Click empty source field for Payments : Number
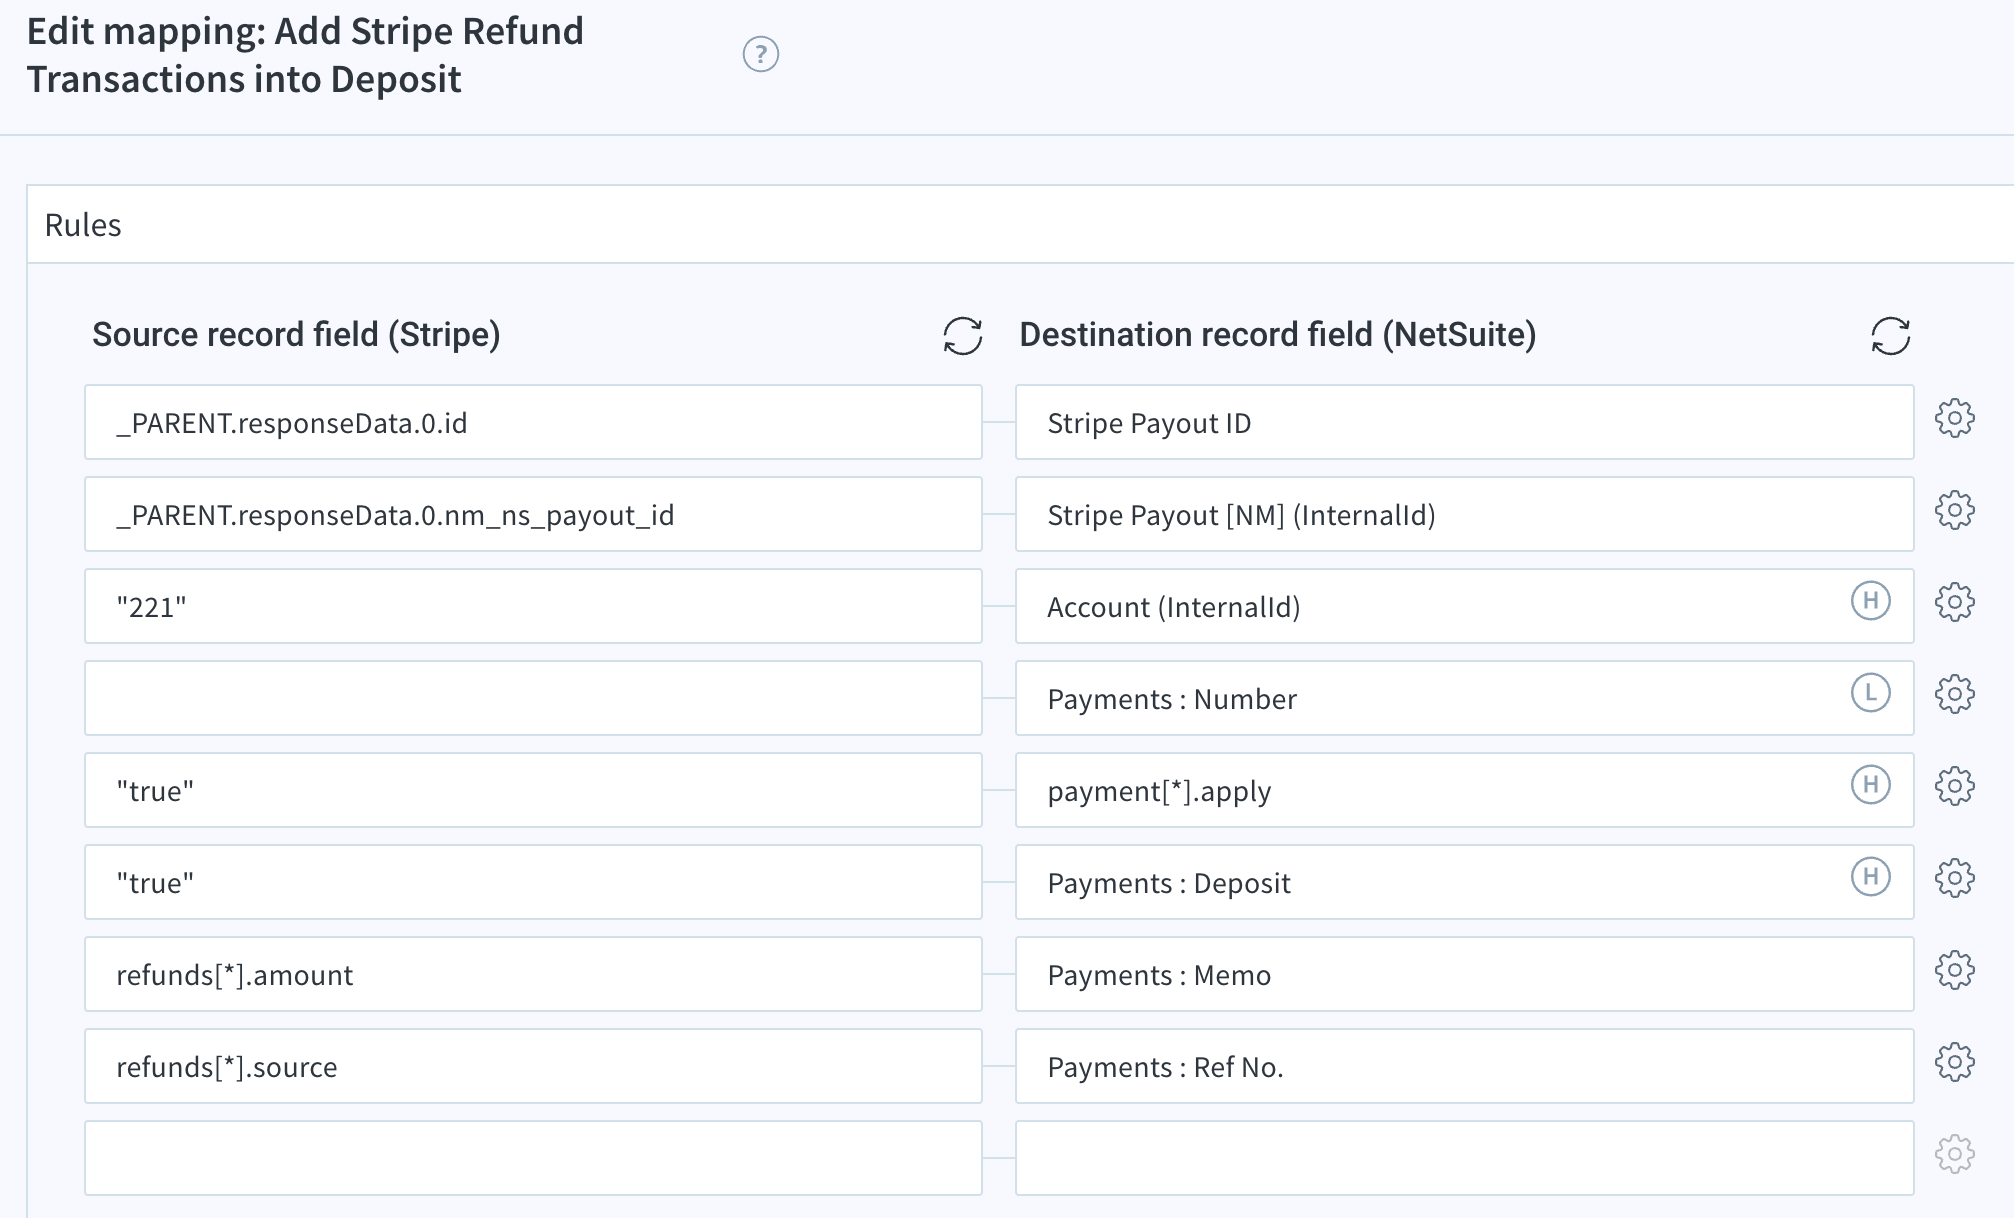The width and height of the screenshot is (2014, 1218). 533,698
